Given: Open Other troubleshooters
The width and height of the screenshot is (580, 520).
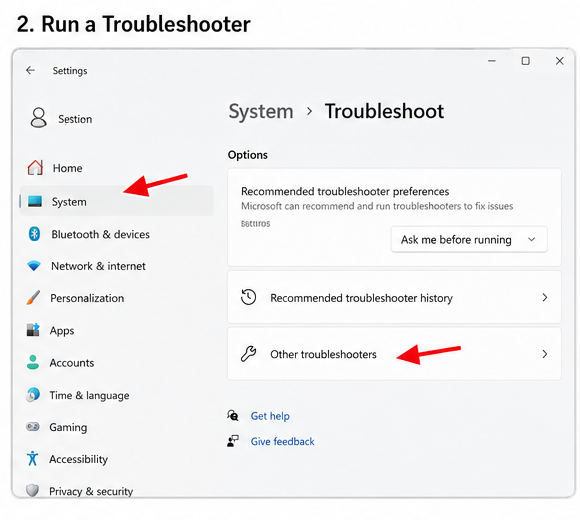Looking at the screenshot, I should [x=394, y=354].
